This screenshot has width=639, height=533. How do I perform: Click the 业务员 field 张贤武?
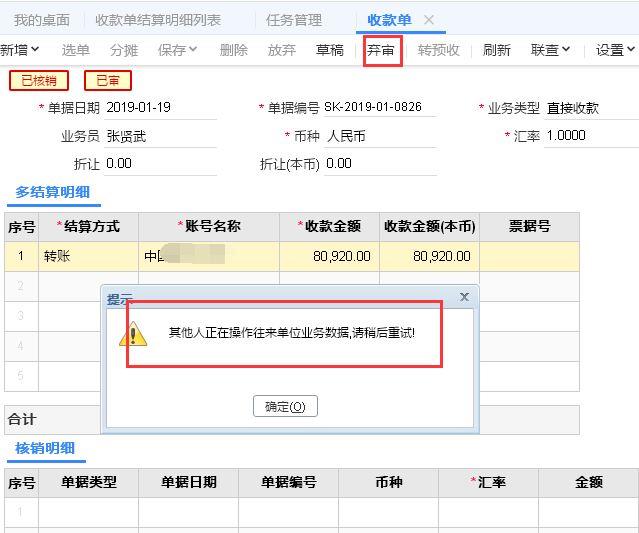[160, 136]
